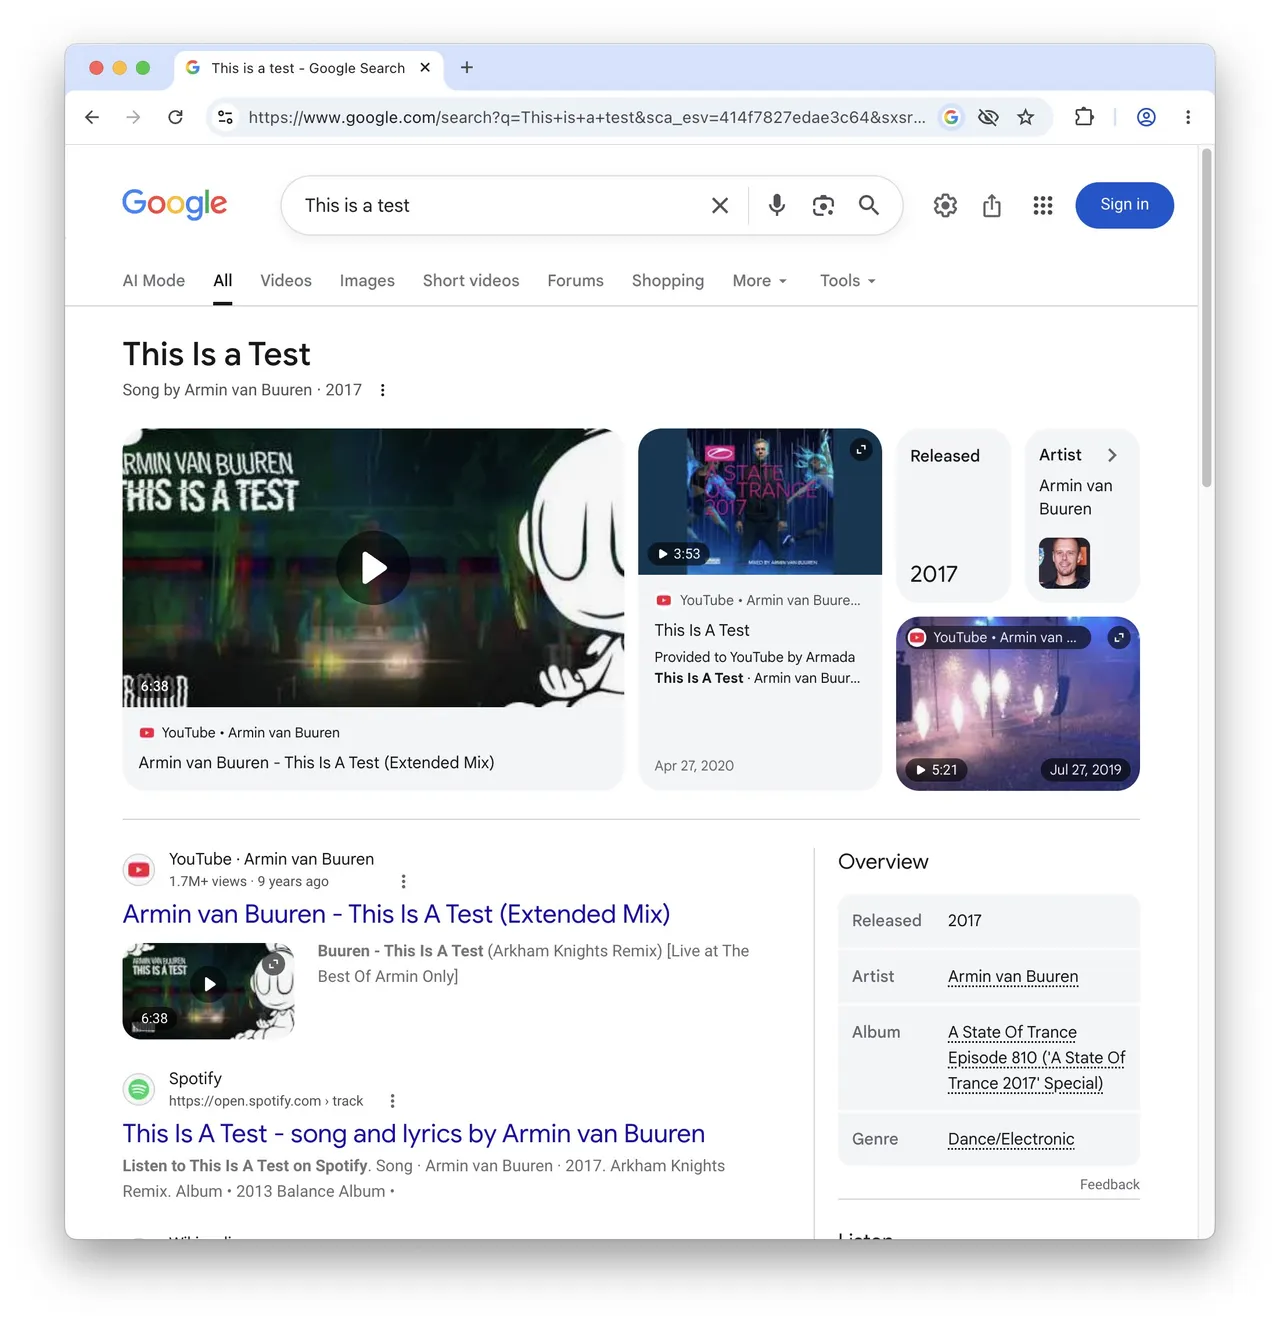Open the Spotify song and lyrics link
1280x1325 pixels.
tap(414, 1133)
